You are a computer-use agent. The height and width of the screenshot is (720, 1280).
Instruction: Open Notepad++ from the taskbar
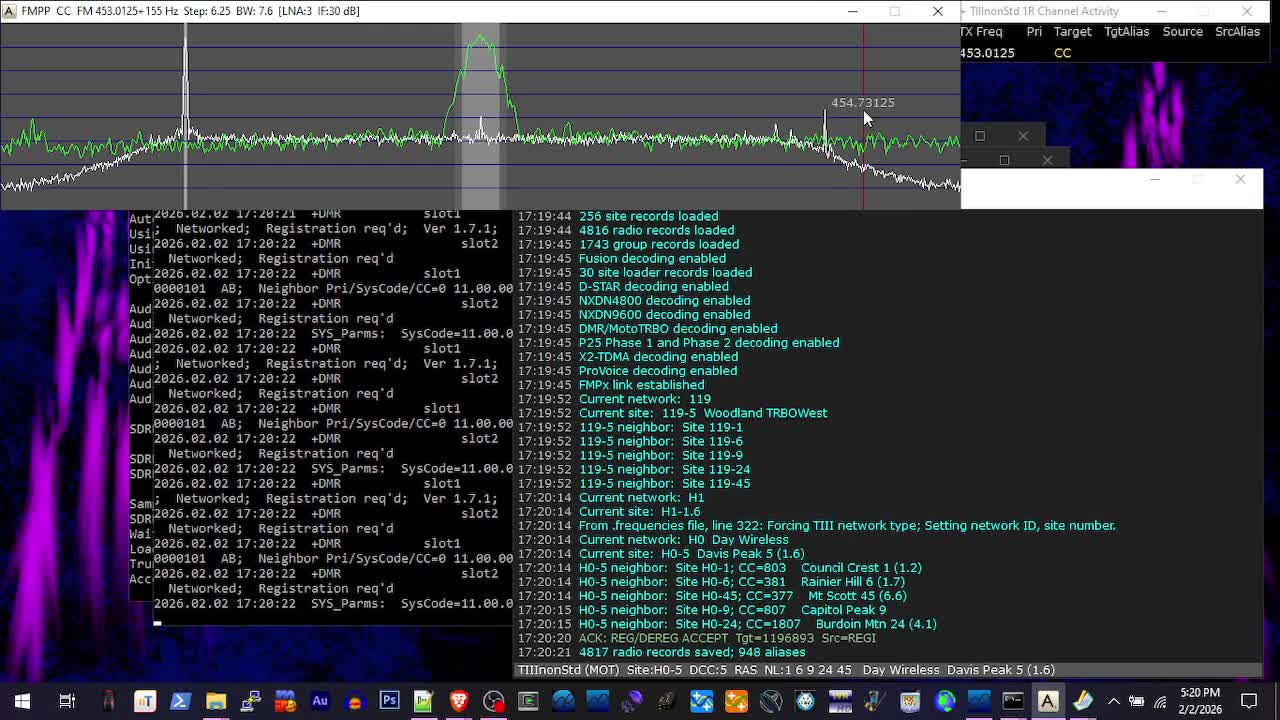[423, 701]
